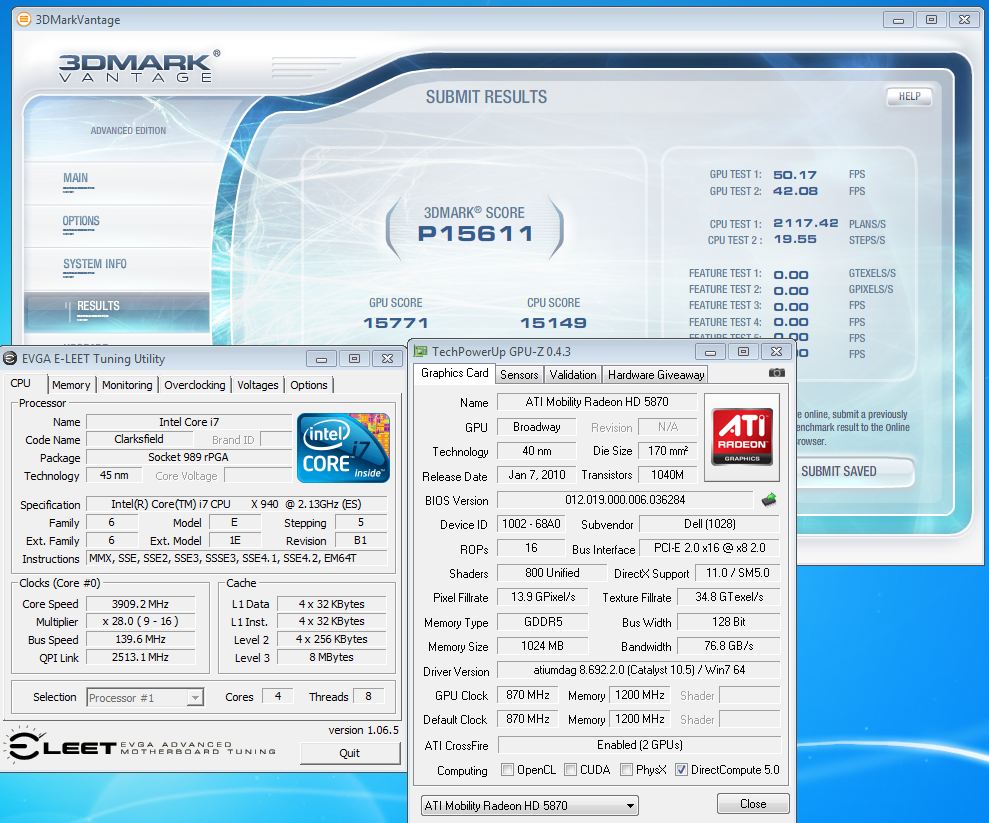Open the Monitoring tab in E-LEET
The image size is (989, 823).
(x=127, y=385)
